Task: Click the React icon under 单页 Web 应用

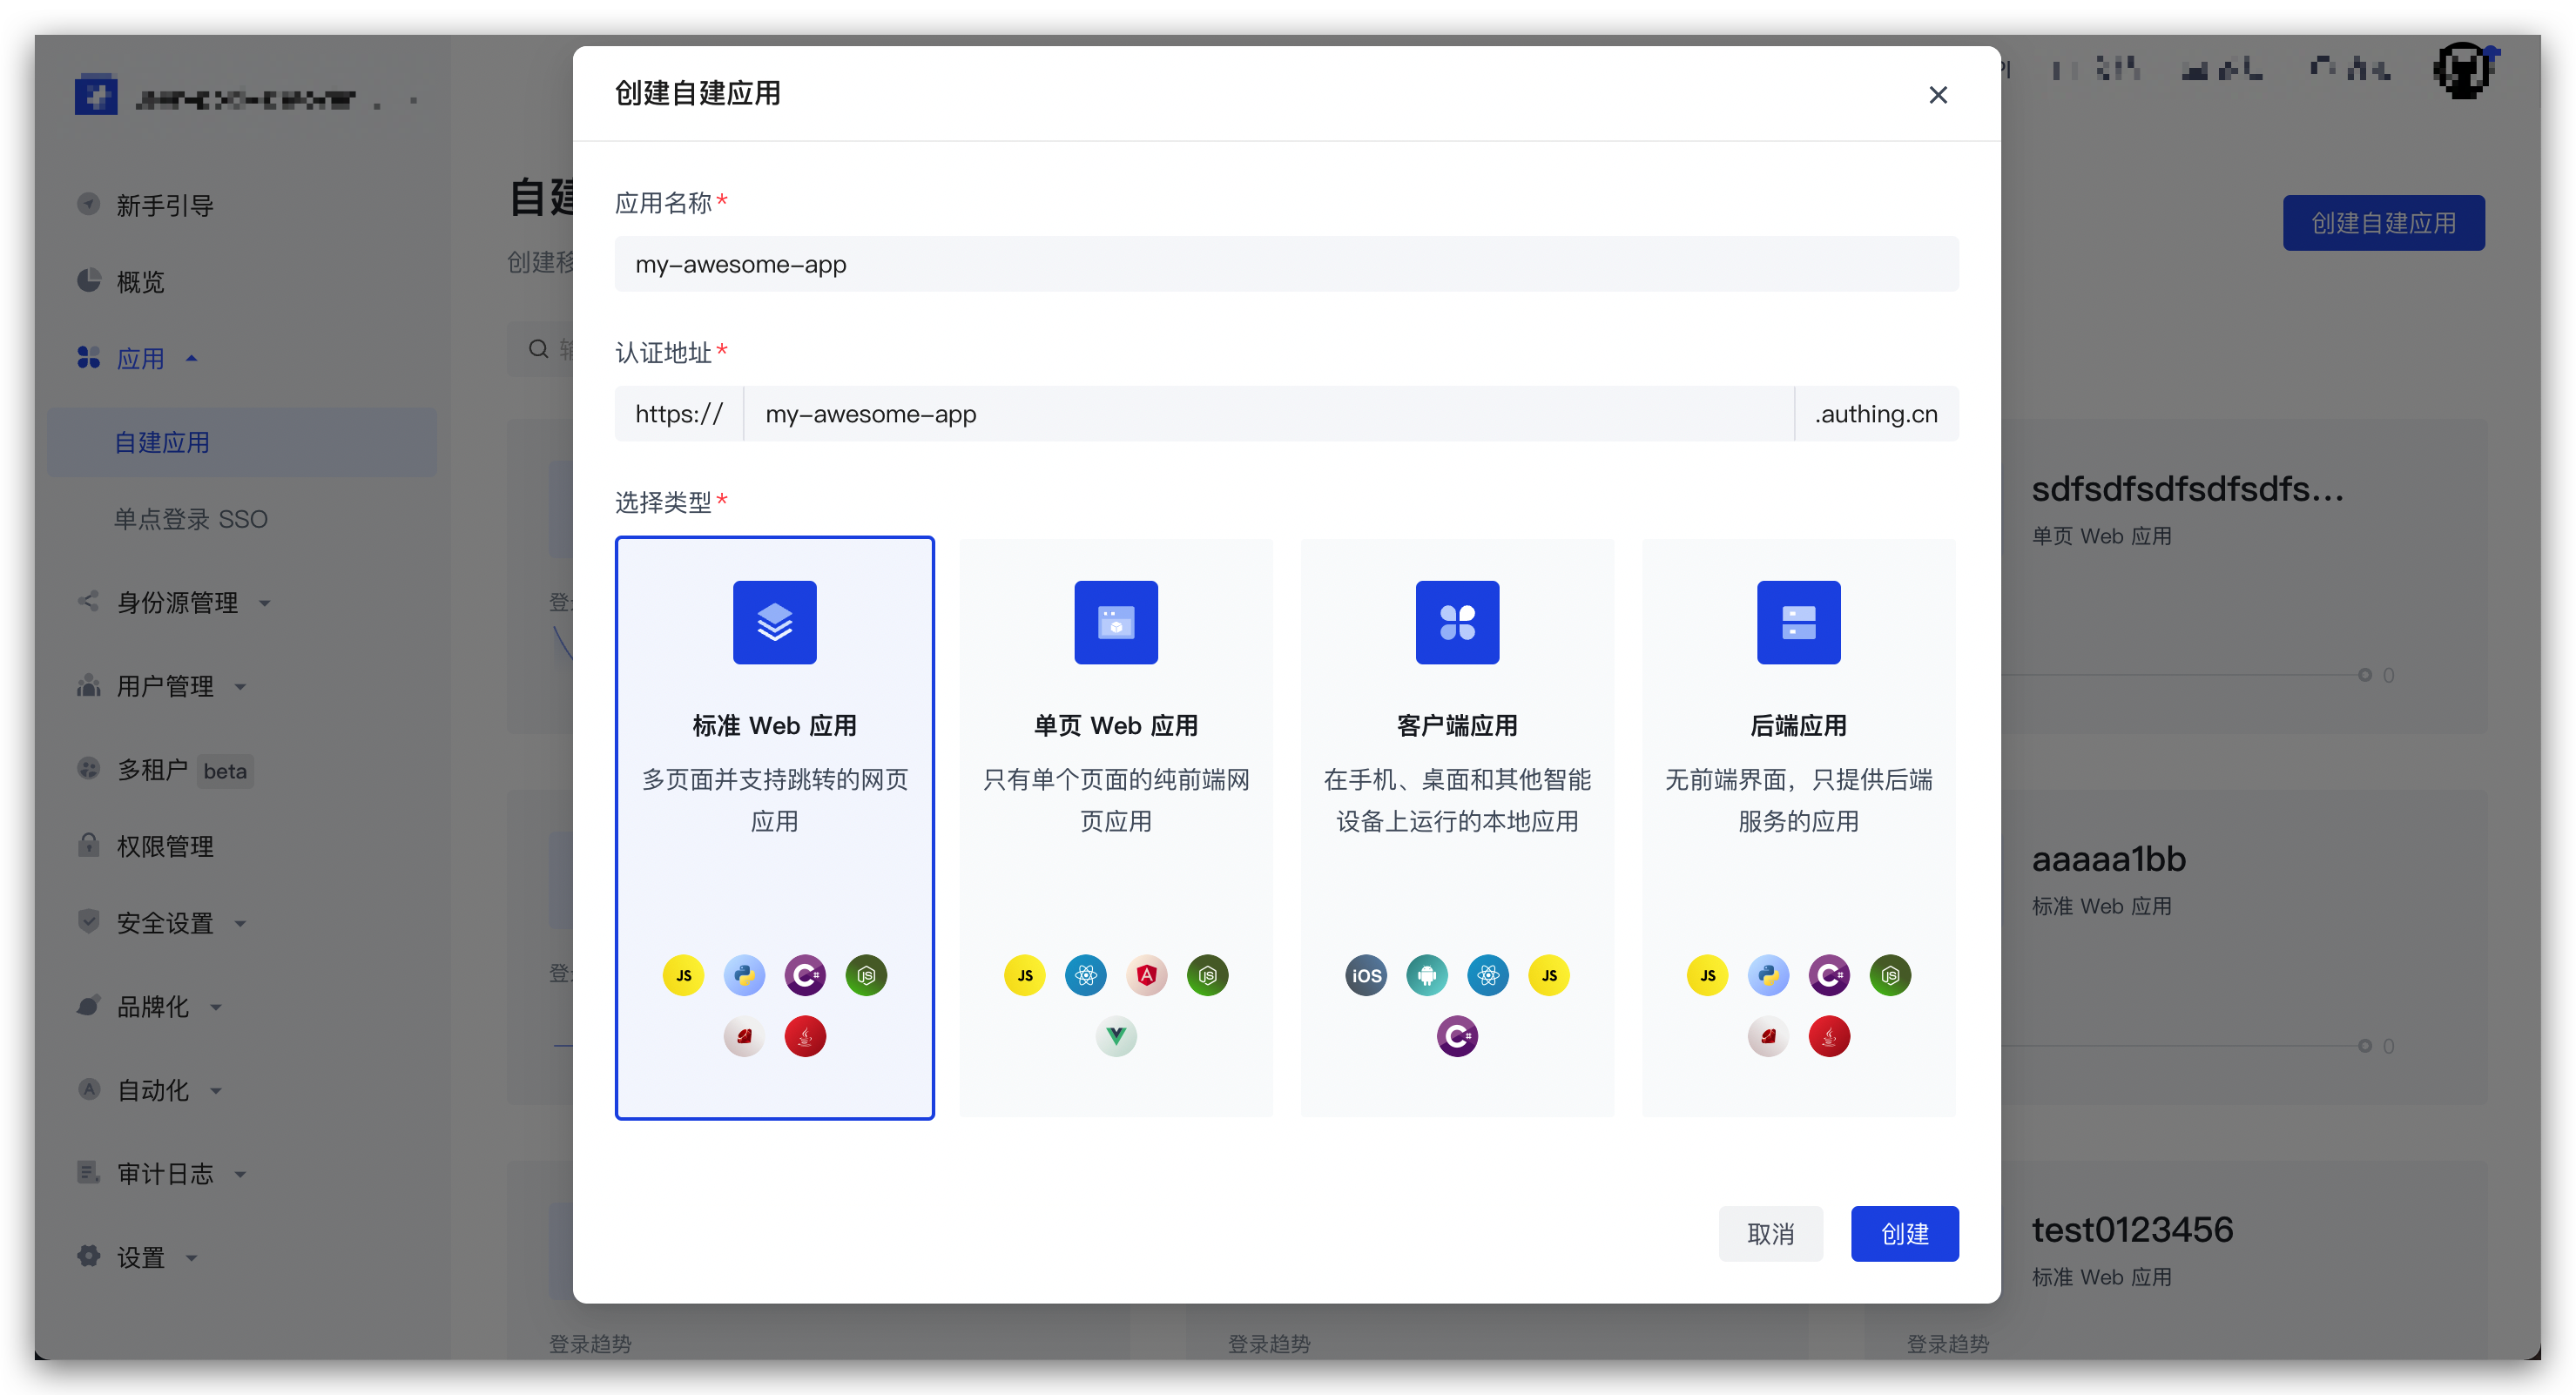Action: point(1086,975)
